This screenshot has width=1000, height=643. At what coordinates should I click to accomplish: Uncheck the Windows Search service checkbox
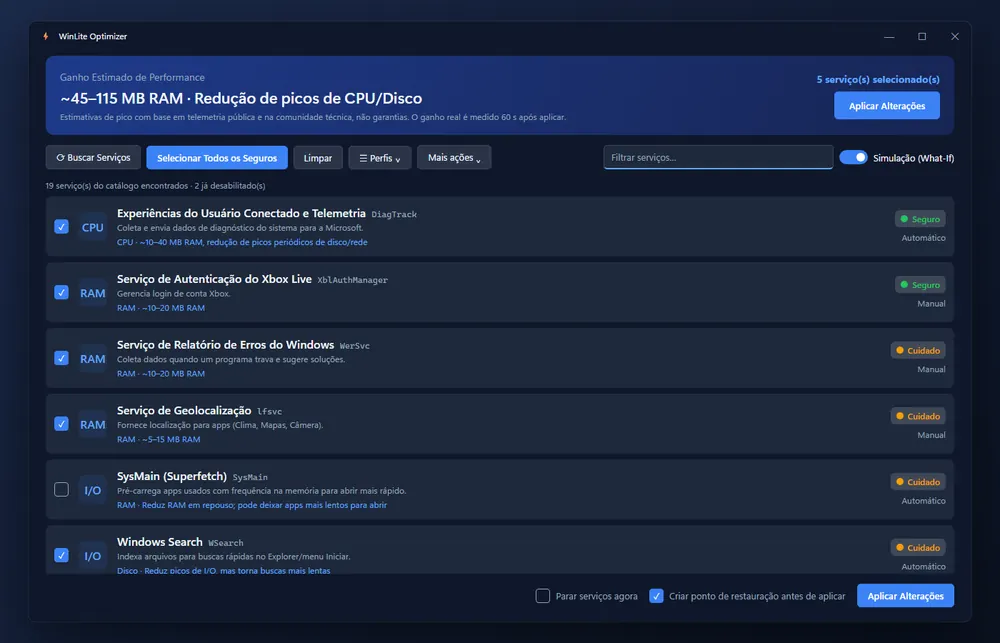click(x=61, y=555)
